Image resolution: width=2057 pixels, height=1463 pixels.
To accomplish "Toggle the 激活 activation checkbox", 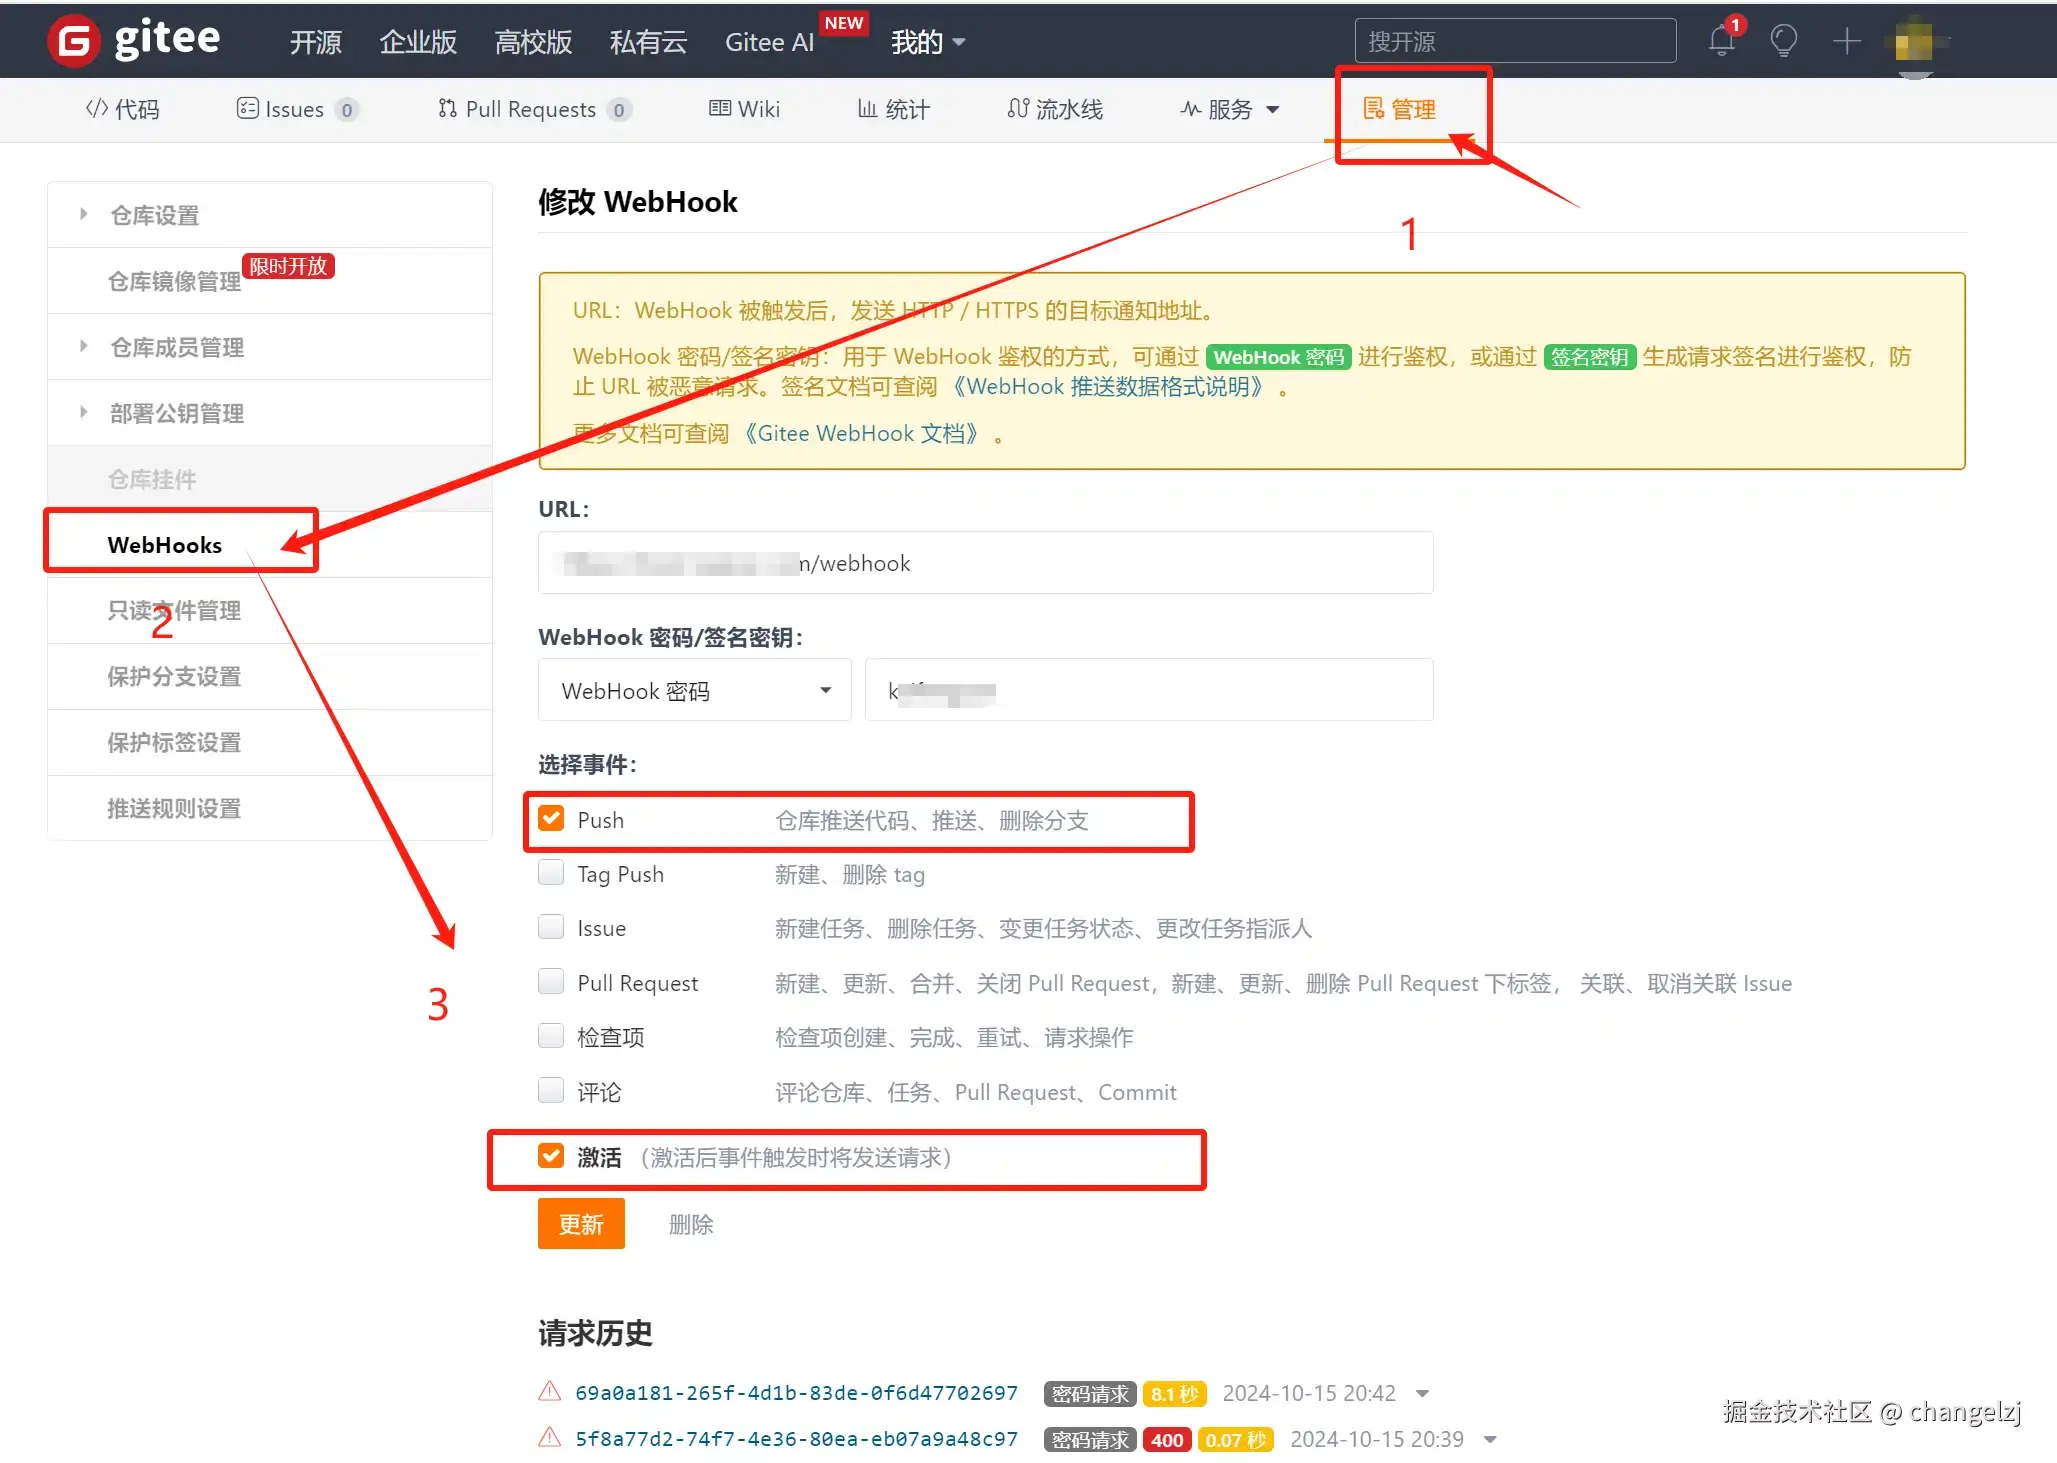I will [551, 1156].
